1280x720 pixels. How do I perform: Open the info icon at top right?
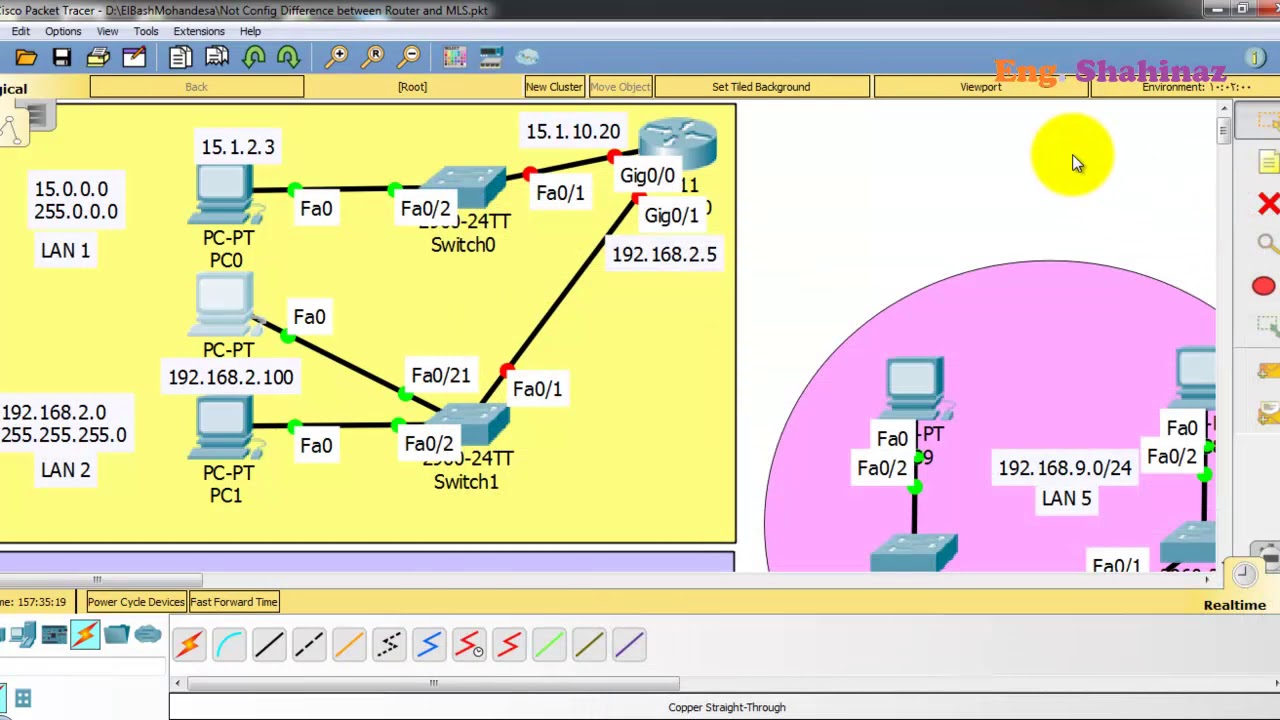[1255, 58]
